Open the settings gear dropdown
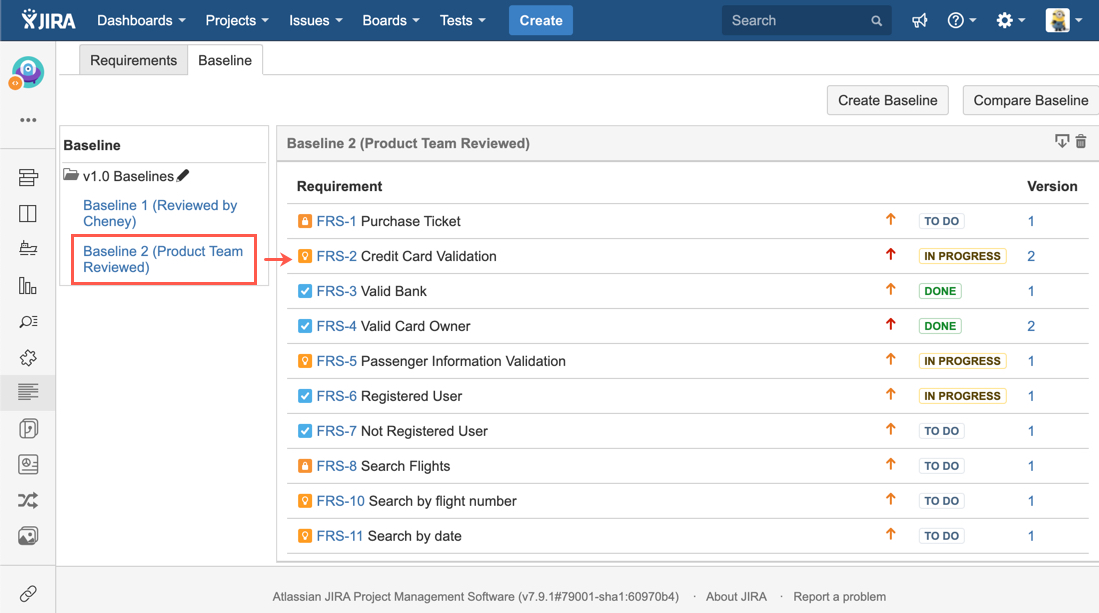 point(1010,21)
